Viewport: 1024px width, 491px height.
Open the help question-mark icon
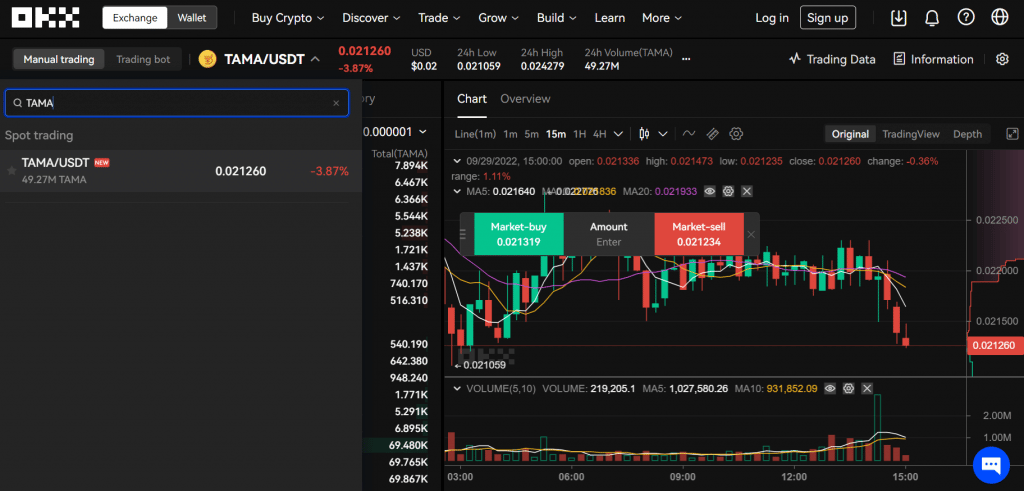click(966, 18)
